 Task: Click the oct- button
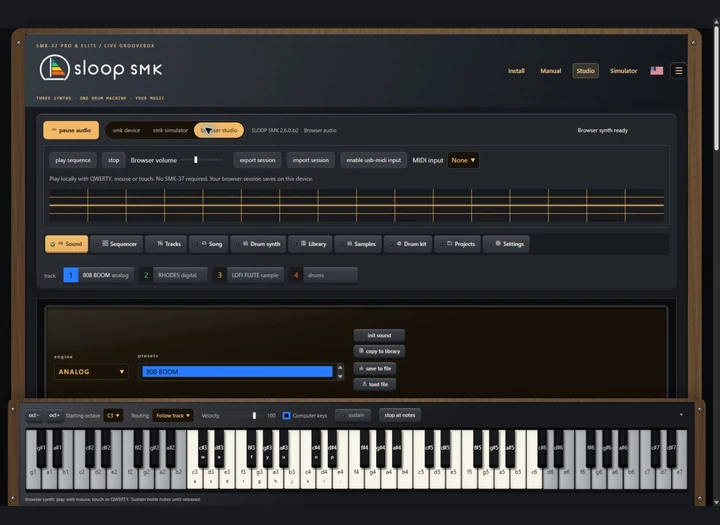[34, 415]
